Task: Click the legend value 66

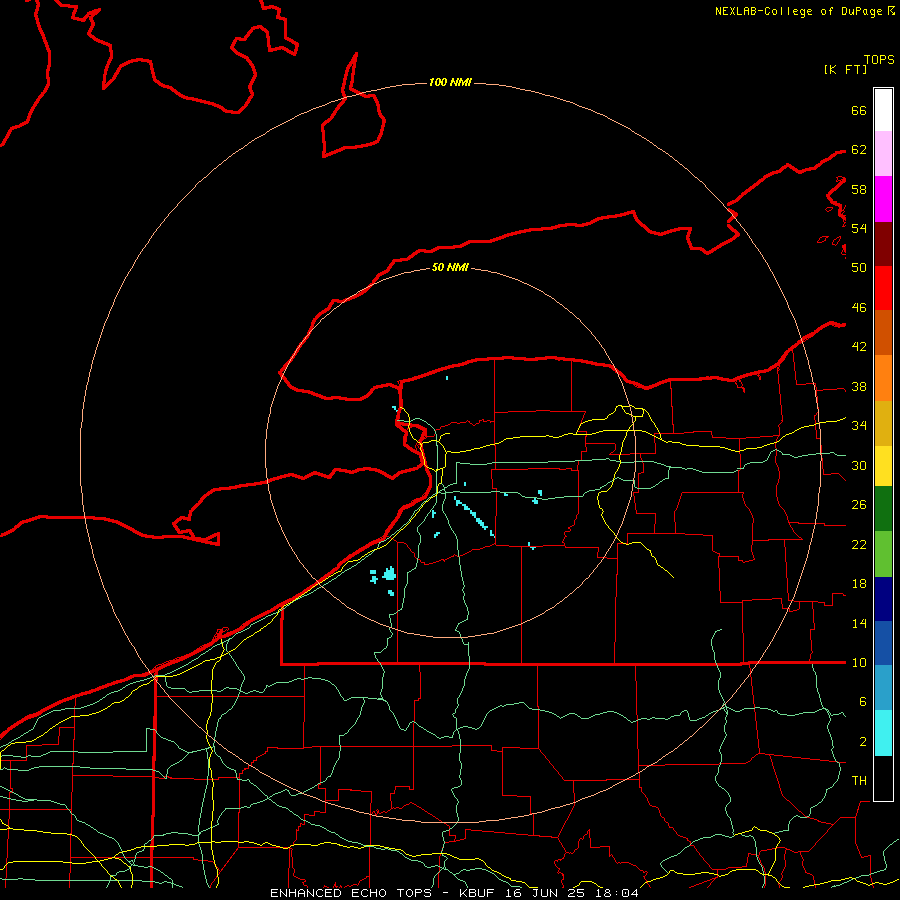Action: (859, 111)
